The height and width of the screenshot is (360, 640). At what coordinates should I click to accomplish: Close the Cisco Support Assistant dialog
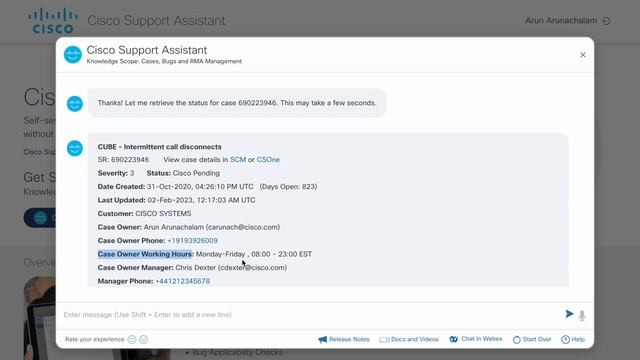[582, 55]
